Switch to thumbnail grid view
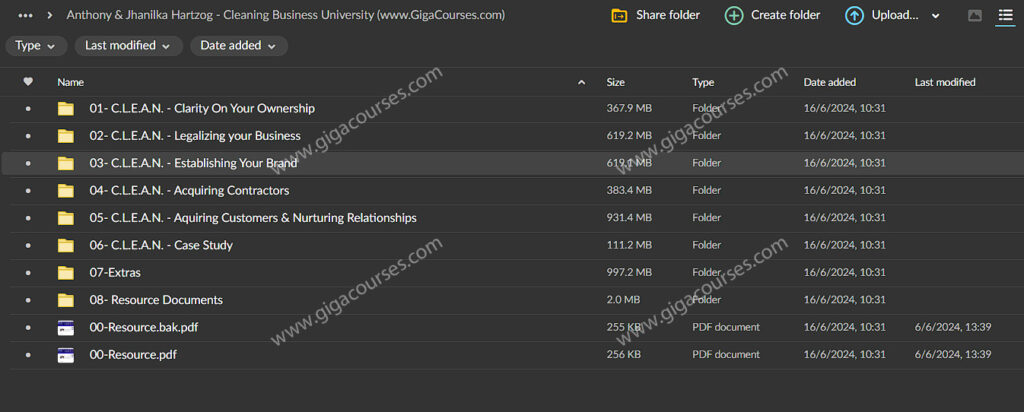Screen dimensions: 1024x412 (x=975, y=16)
